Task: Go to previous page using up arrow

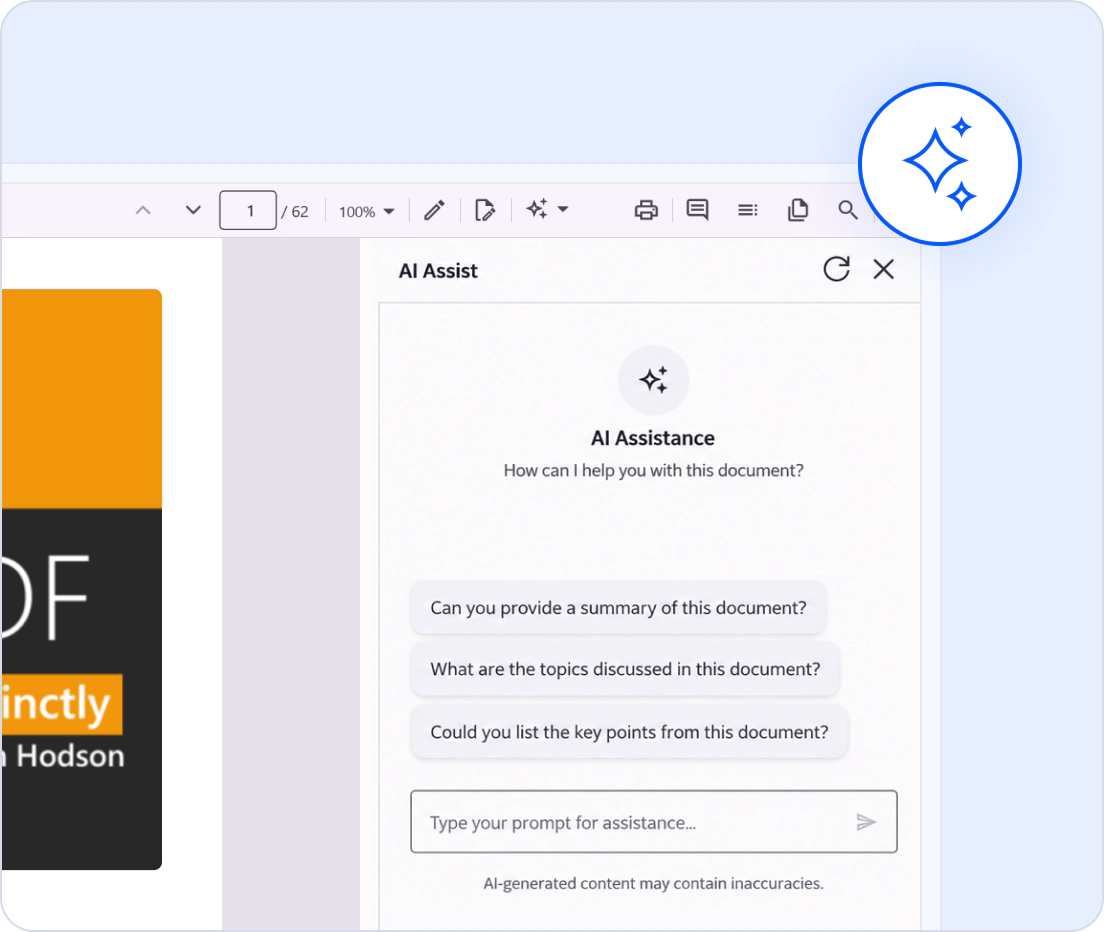Action: 143,210
